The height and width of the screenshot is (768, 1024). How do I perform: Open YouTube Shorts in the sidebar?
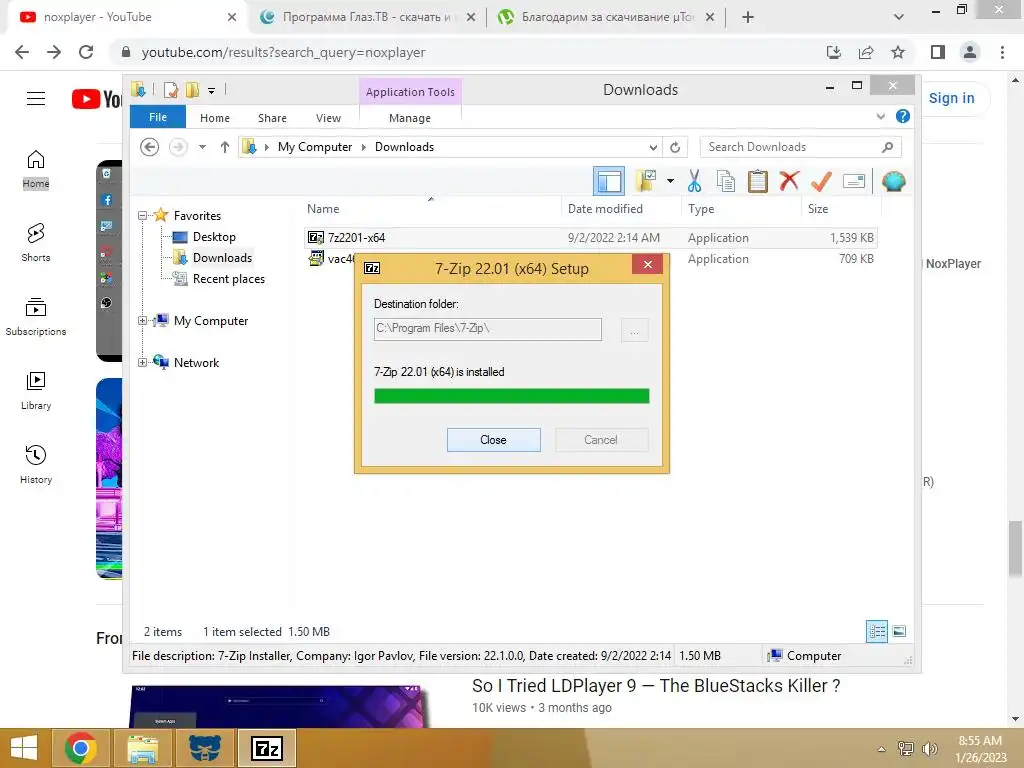pos(36,242)
